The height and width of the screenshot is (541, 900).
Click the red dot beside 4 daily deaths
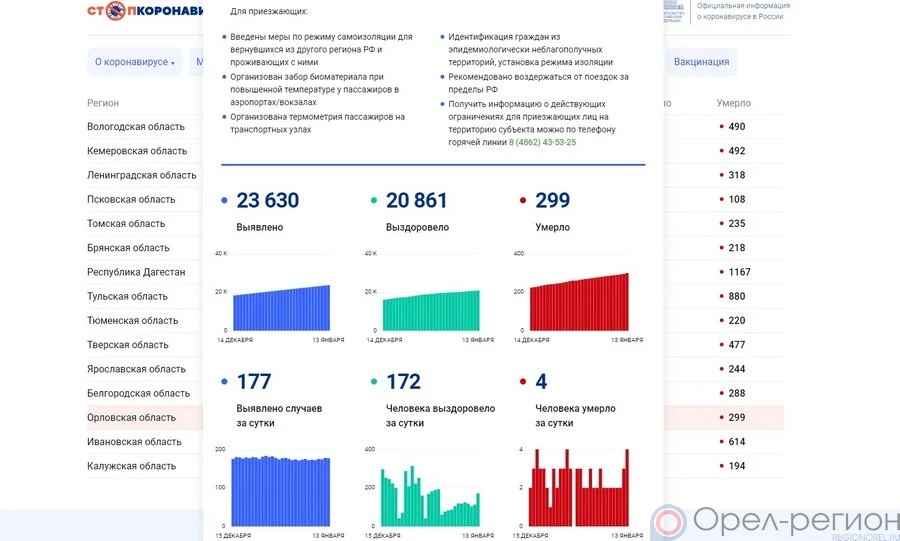pyautogui.click(x=523, y=382)
